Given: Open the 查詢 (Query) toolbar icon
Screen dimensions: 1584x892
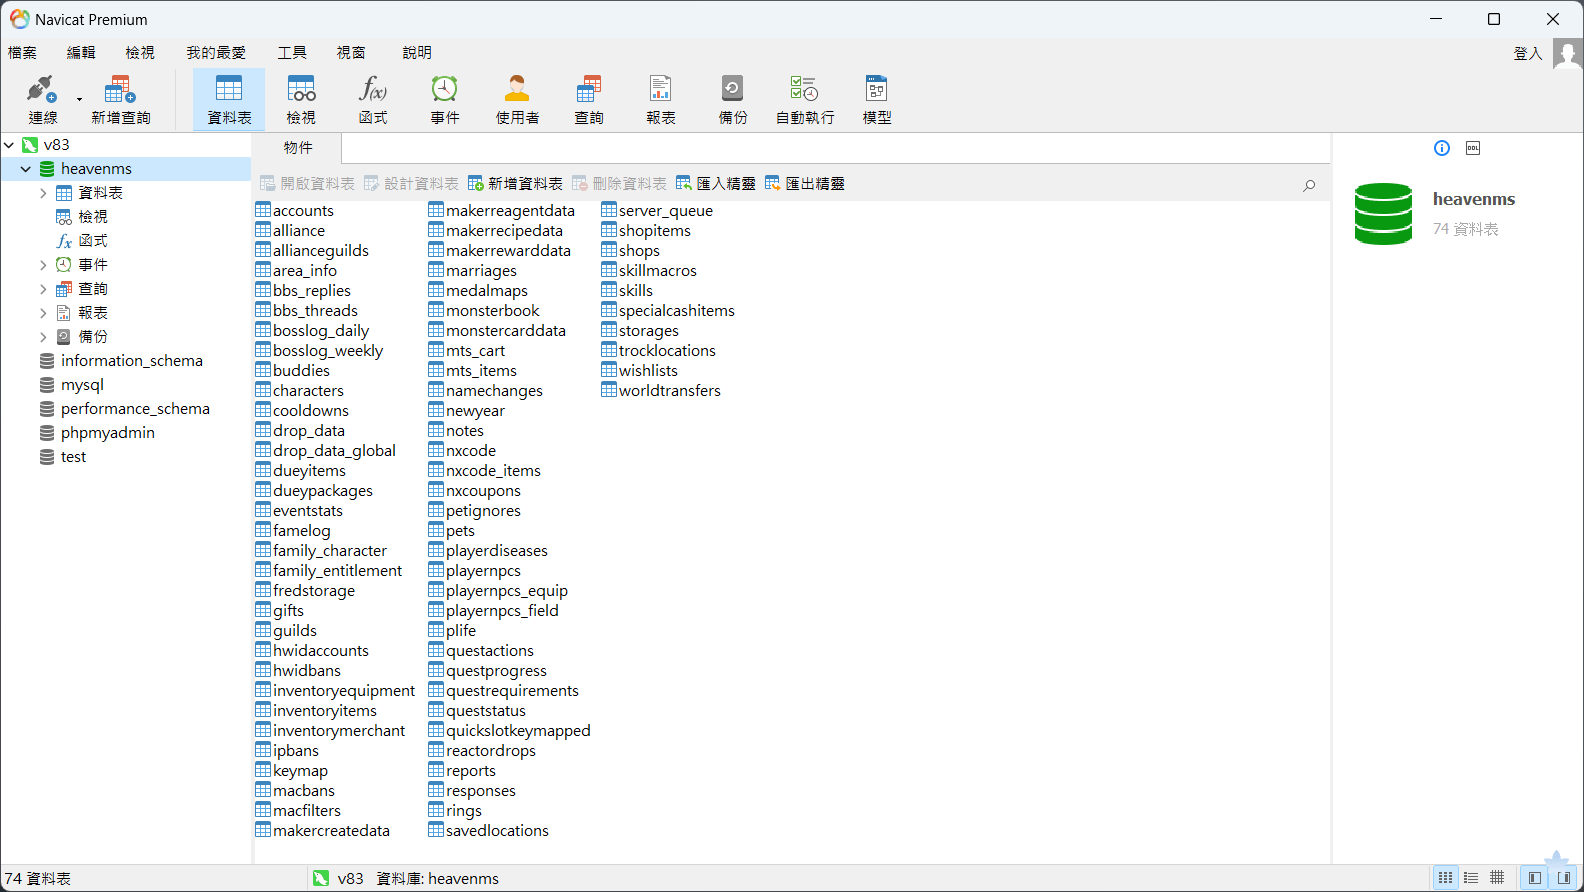Looking at the screenshot, I should (x=589, y=99).
